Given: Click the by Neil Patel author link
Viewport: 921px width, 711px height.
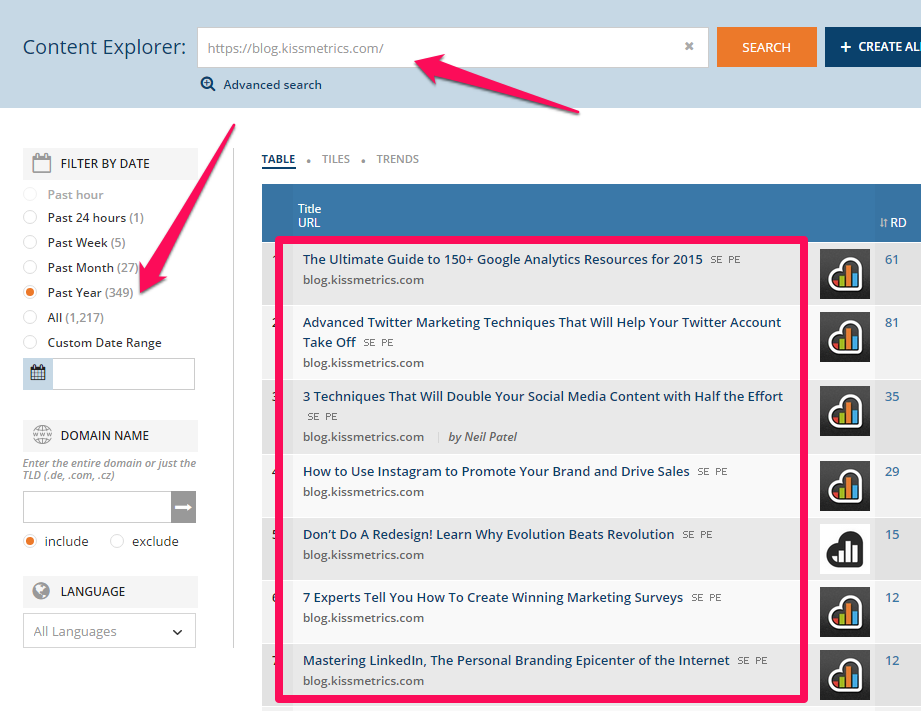Looking at the screenshot, I should (482, 437).
